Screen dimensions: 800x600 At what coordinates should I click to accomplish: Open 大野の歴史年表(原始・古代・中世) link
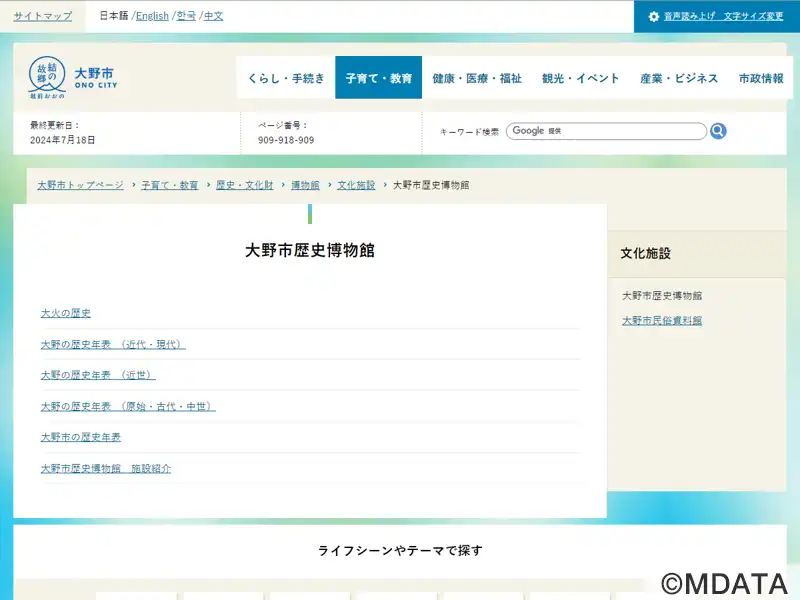click(128, 406)
